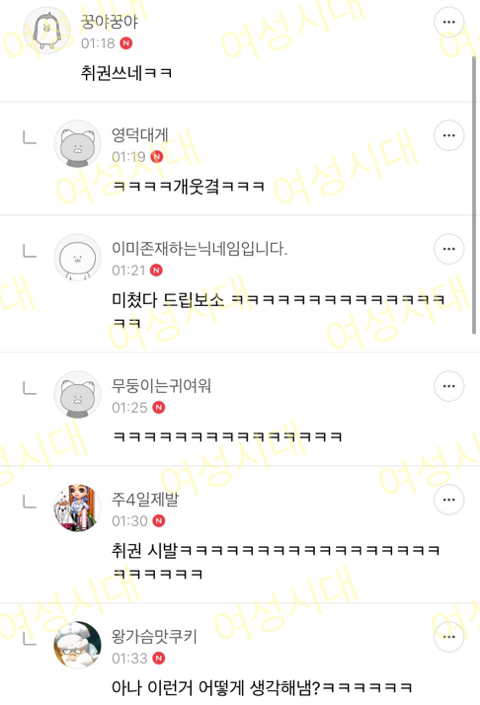Click the comment list vertical scrollbar
Screen dimensions: 480x705
click(474, 195)
